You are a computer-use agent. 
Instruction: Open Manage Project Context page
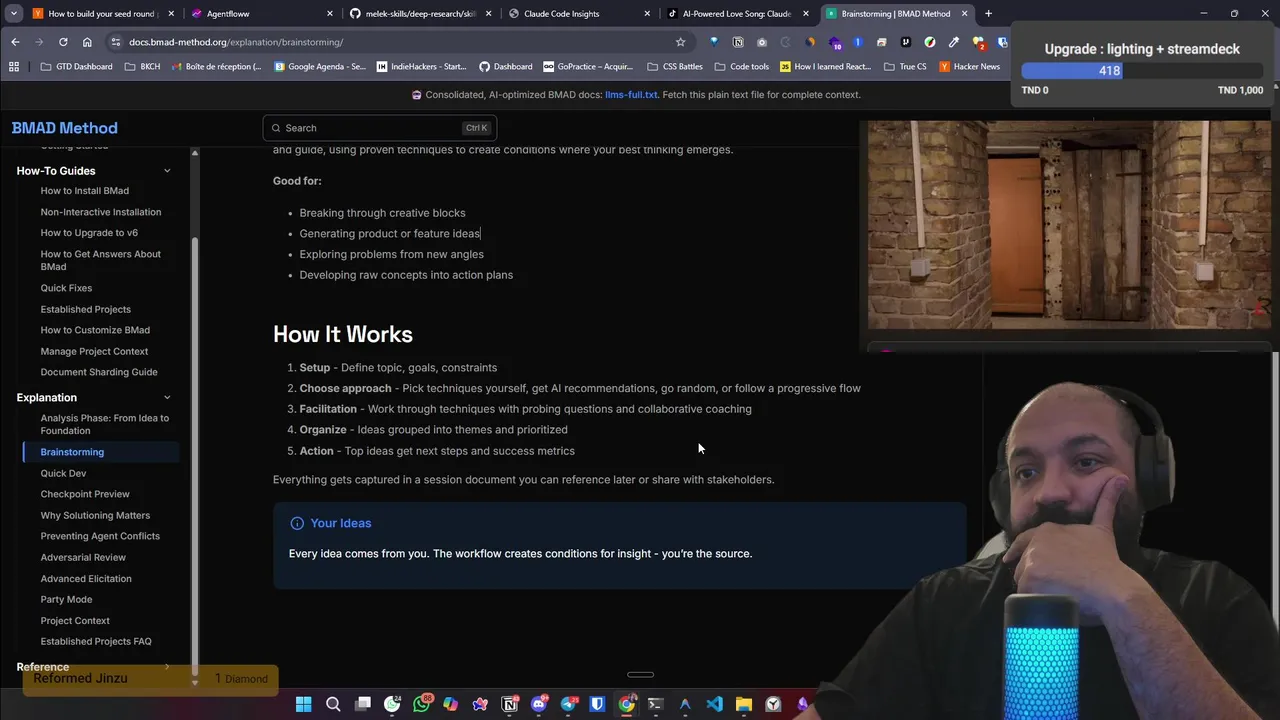94,351
